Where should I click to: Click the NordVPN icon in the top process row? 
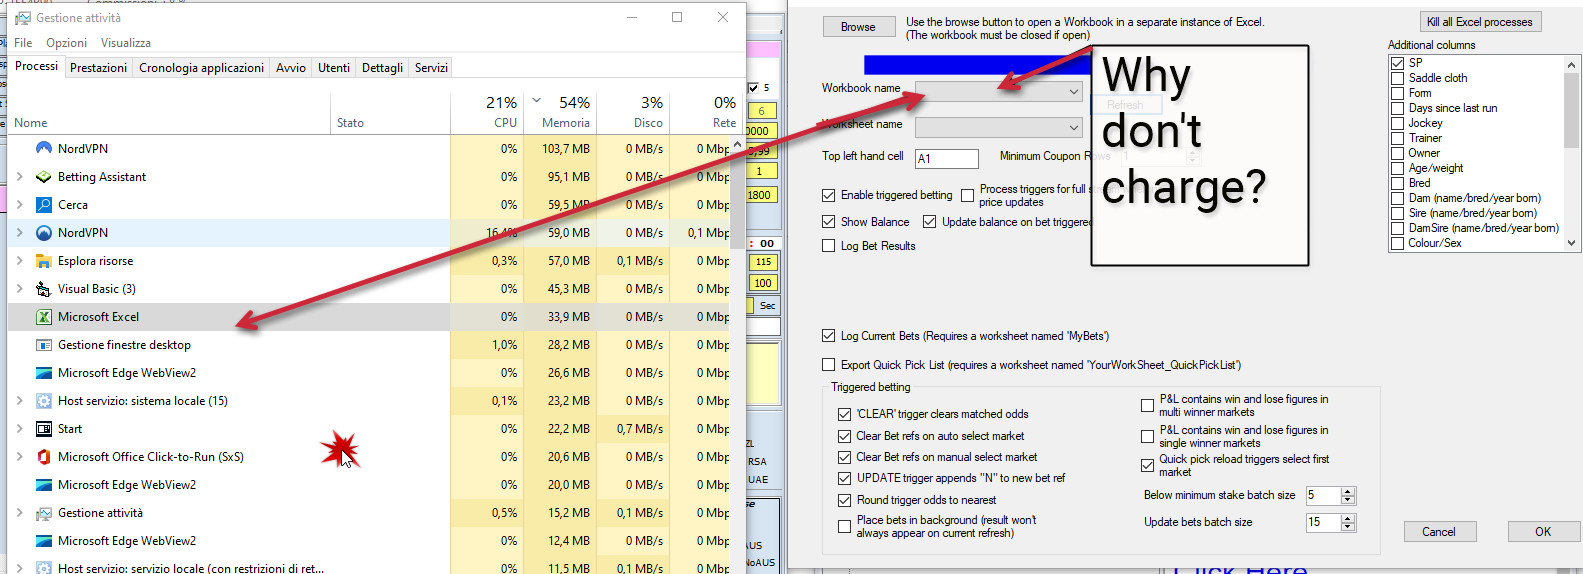43,148
